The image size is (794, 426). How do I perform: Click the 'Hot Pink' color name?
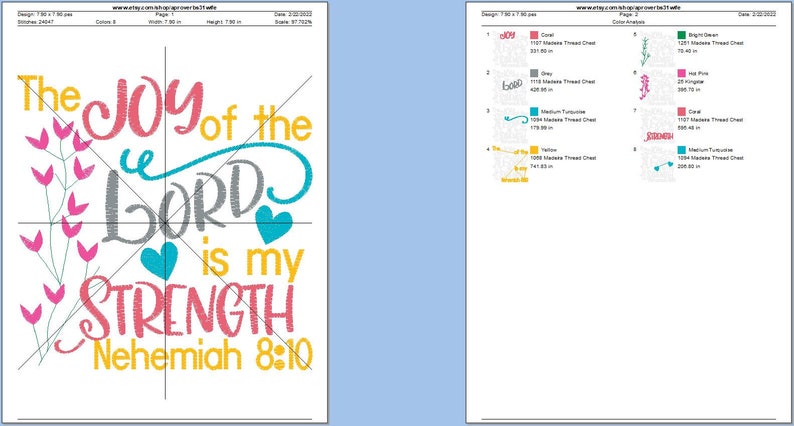[x=698, y=73]
